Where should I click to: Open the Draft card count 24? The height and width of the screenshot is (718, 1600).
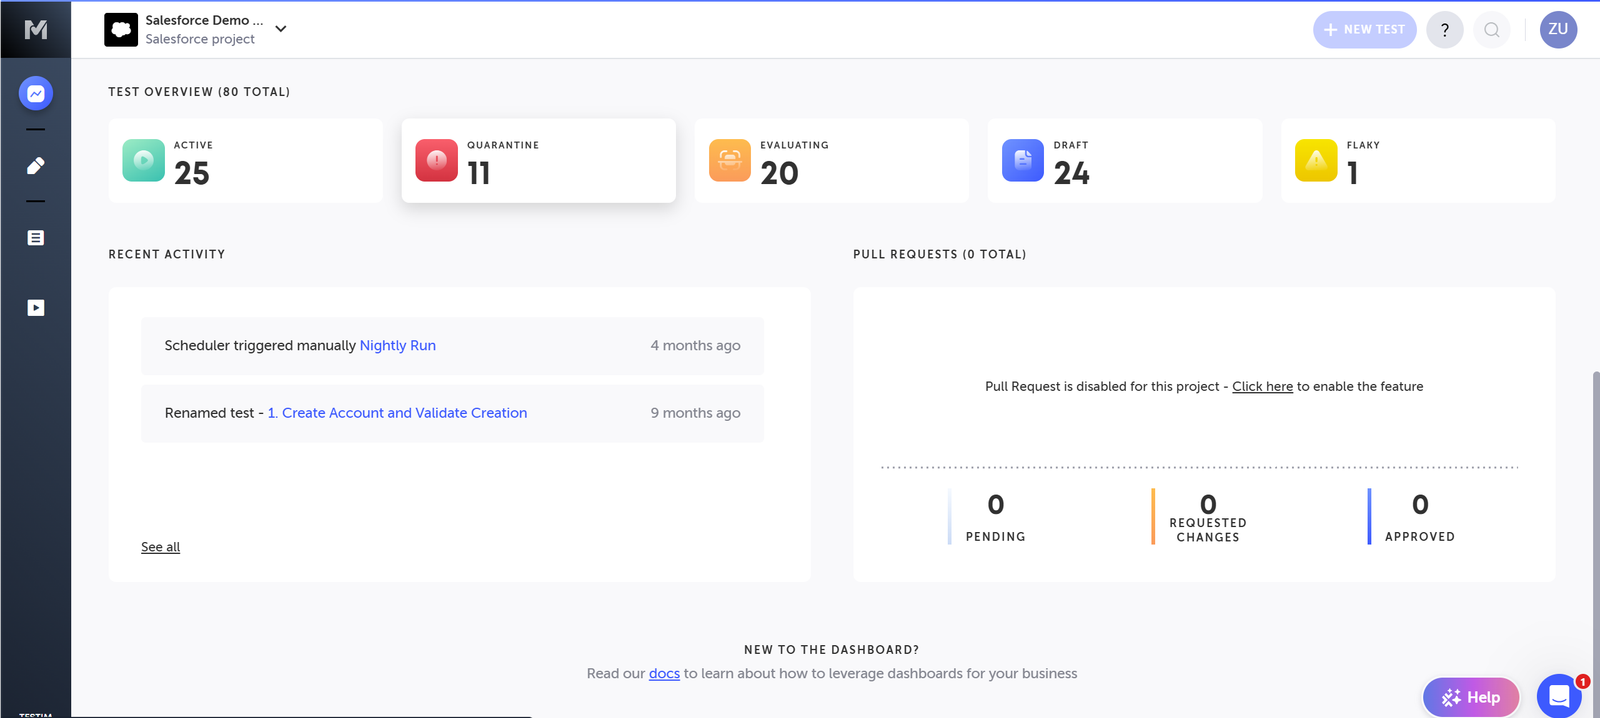pos(1072,174)
